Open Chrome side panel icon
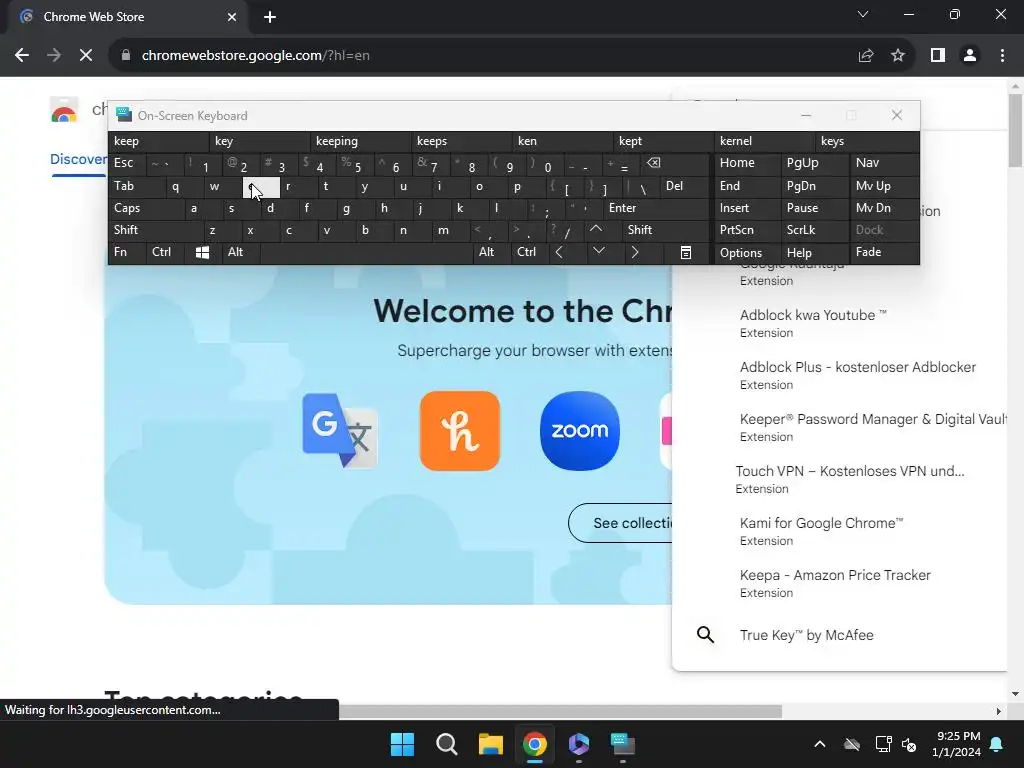The image size is (1024, 768). pos(938,56)
